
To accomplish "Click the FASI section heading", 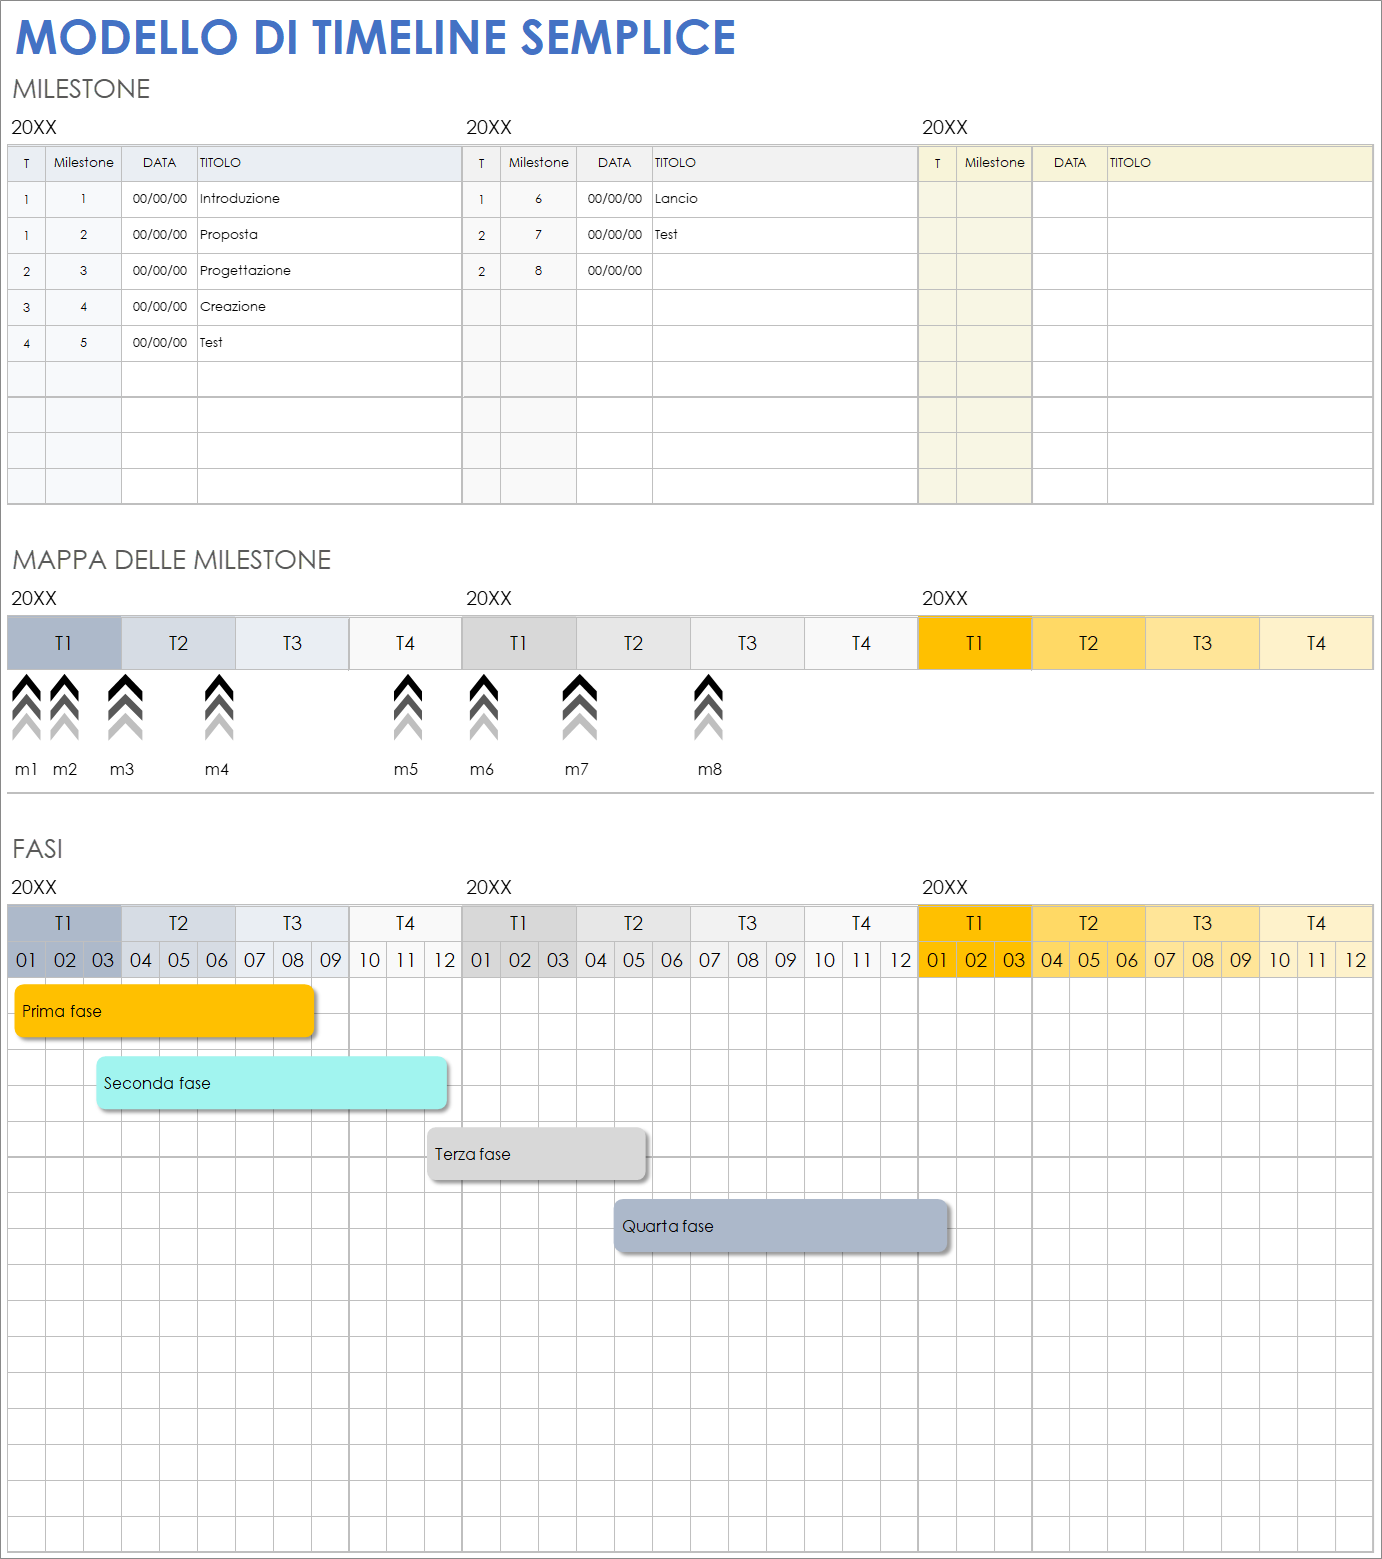I will click(38, 849).
